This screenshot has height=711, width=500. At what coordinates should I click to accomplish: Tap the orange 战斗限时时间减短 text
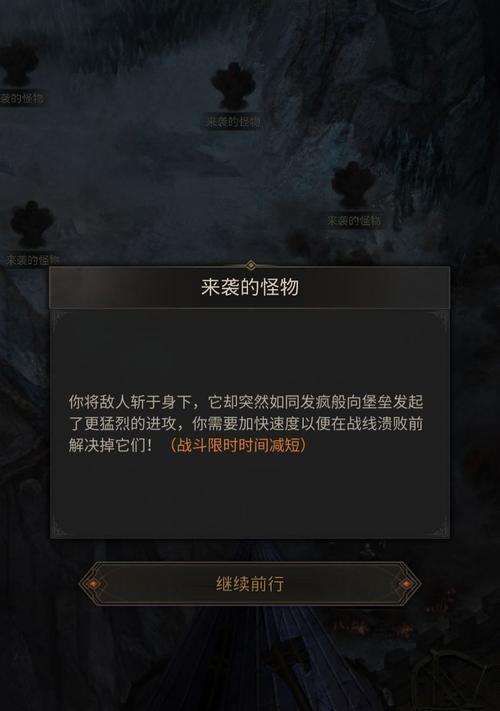238,445
